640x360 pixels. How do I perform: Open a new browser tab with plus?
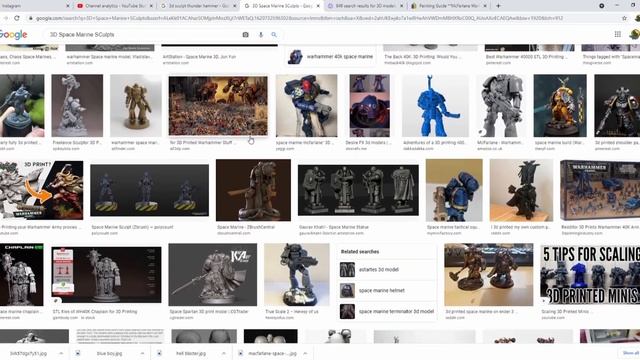(498, 6)
